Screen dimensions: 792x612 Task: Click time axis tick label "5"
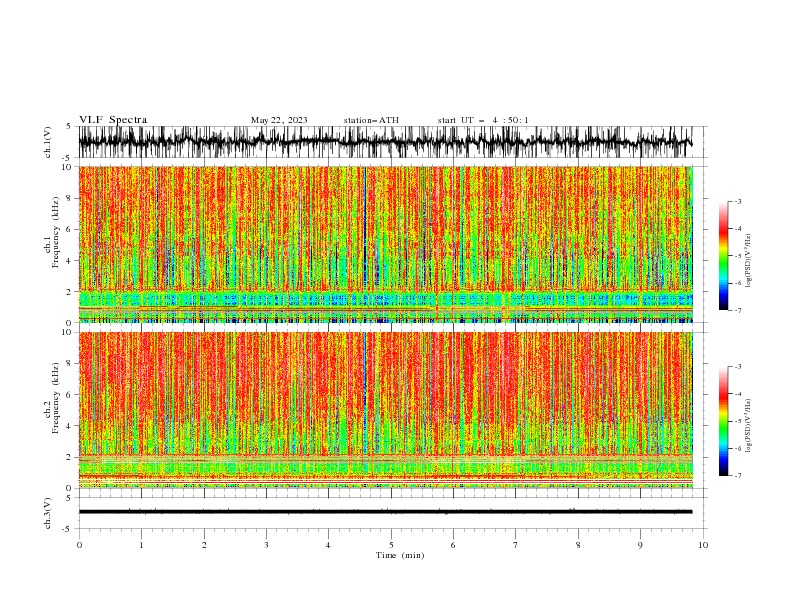point(391,545)
